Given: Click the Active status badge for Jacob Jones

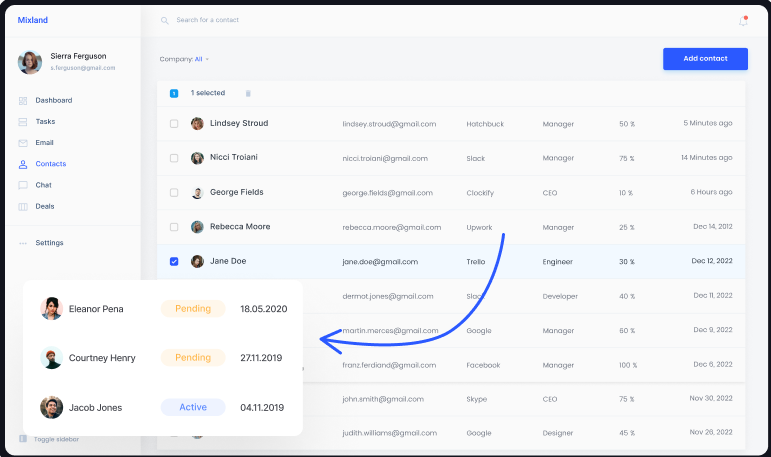Looking at the screenshot, I should pyautogui.click(x=193, y=407).
